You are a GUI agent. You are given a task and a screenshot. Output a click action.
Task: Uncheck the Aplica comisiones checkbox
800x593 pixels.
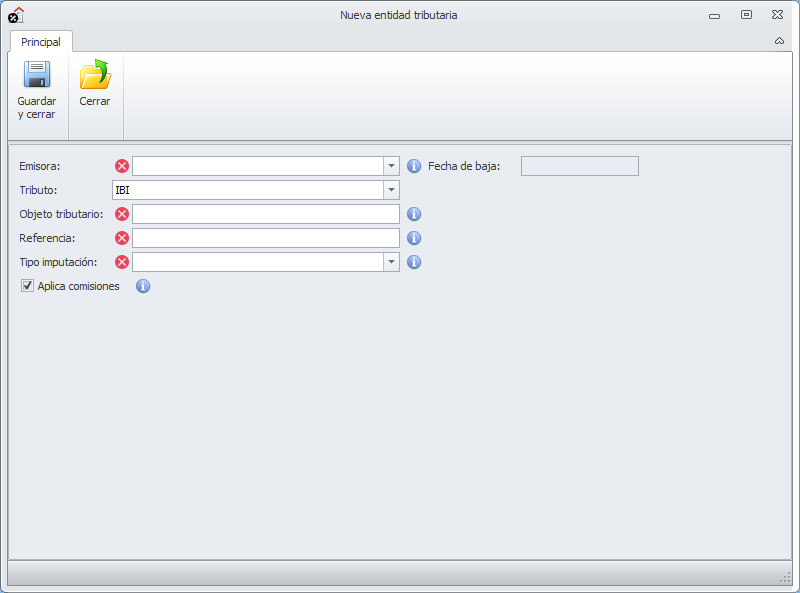coord(28,286)
